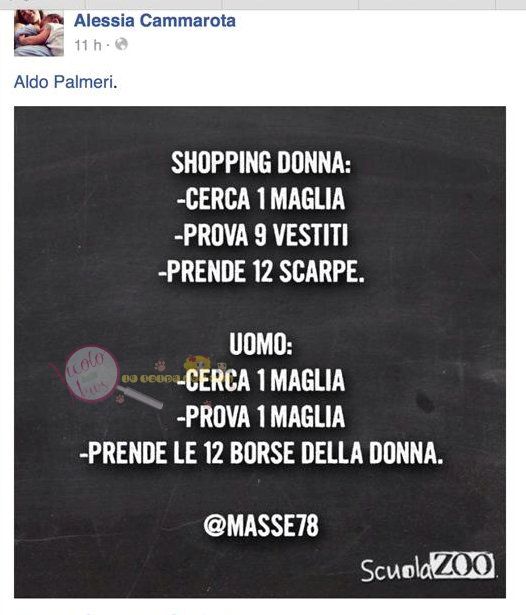Click the ScuolaZOO logo on the image
Image resolution: width=526 pixels, height=615 pixels.
(428, 566)
